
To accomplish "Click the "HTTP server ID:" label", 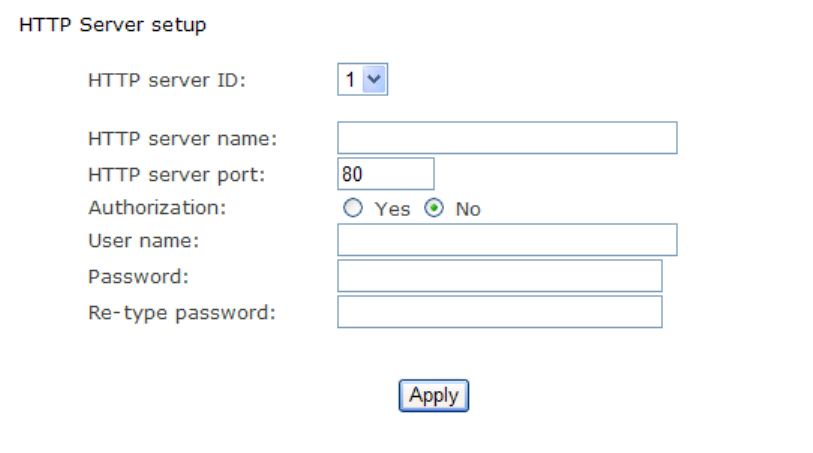I will point(167,81).
